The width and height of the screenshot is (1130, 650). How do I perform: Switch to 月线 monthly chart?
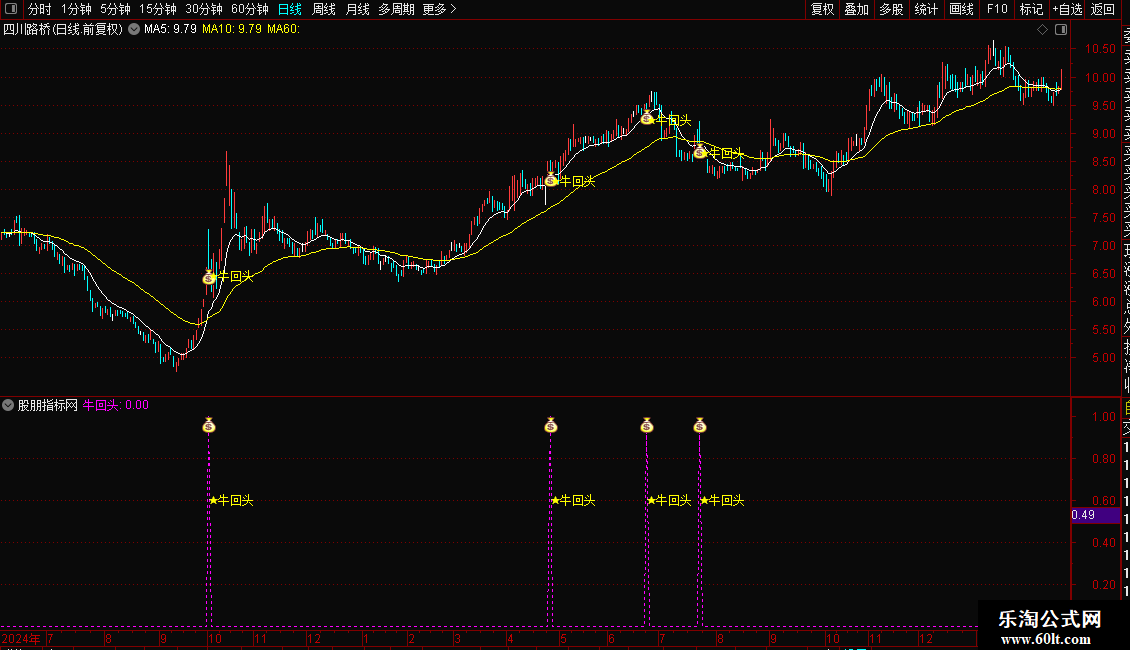point(357,9)
